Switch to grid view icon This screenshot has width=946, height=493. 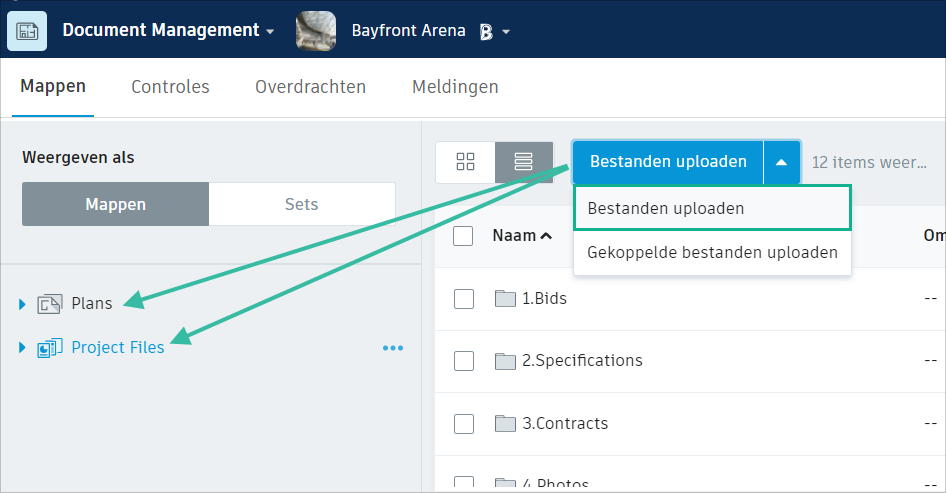pos(465,162)
